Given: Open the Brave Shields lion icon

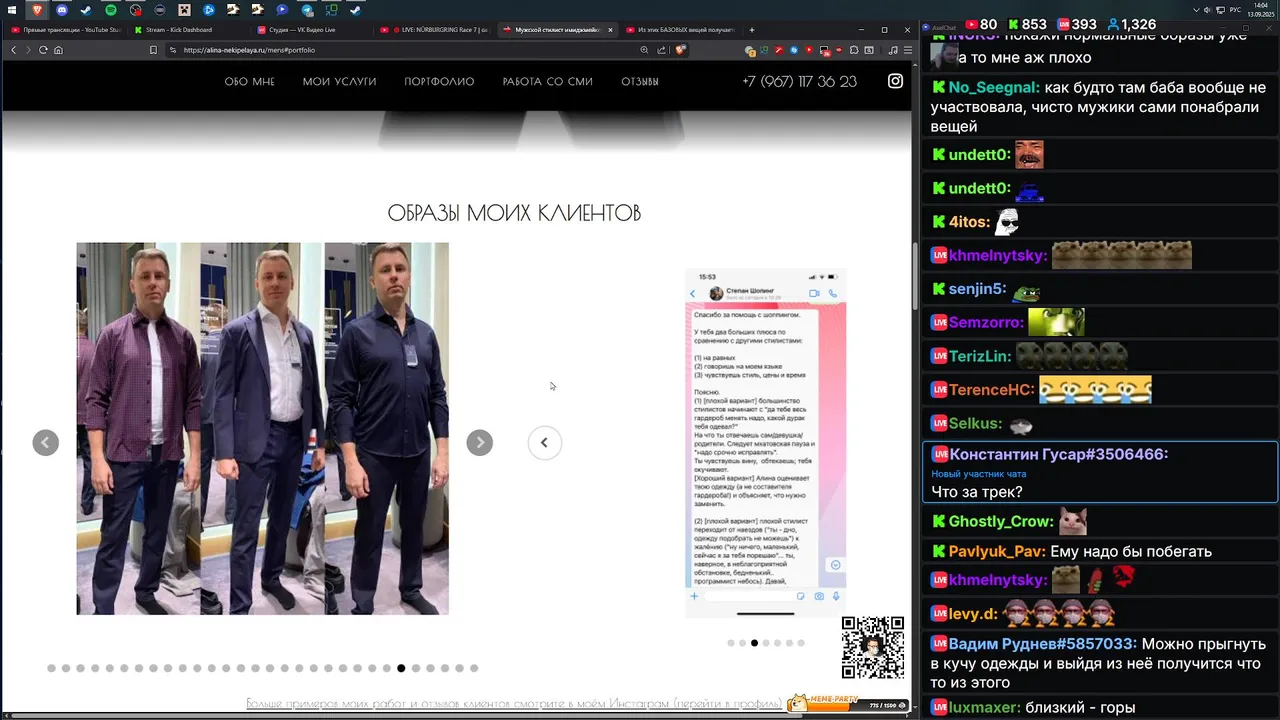Looking at the screenshot, I should point(681,49).
